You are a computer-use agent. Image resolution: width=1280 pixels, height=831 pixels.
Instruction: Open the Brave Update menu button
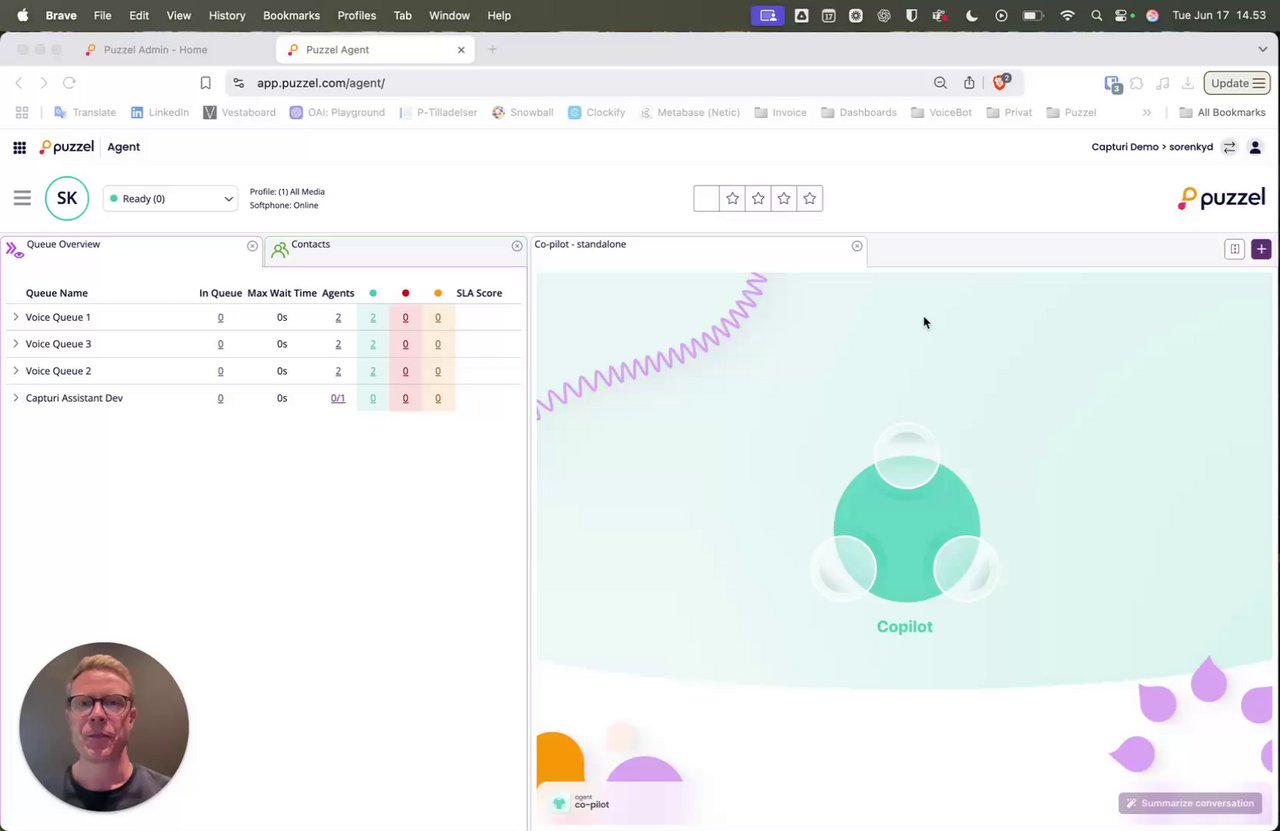click(x=1237, y=83)
